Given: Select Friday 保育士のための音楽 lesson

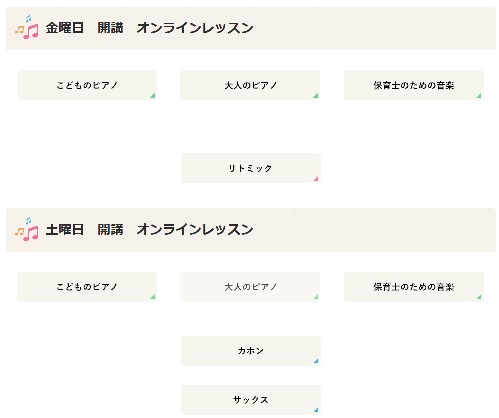Looking at the screenshot, I should click(x=414, y=85).
